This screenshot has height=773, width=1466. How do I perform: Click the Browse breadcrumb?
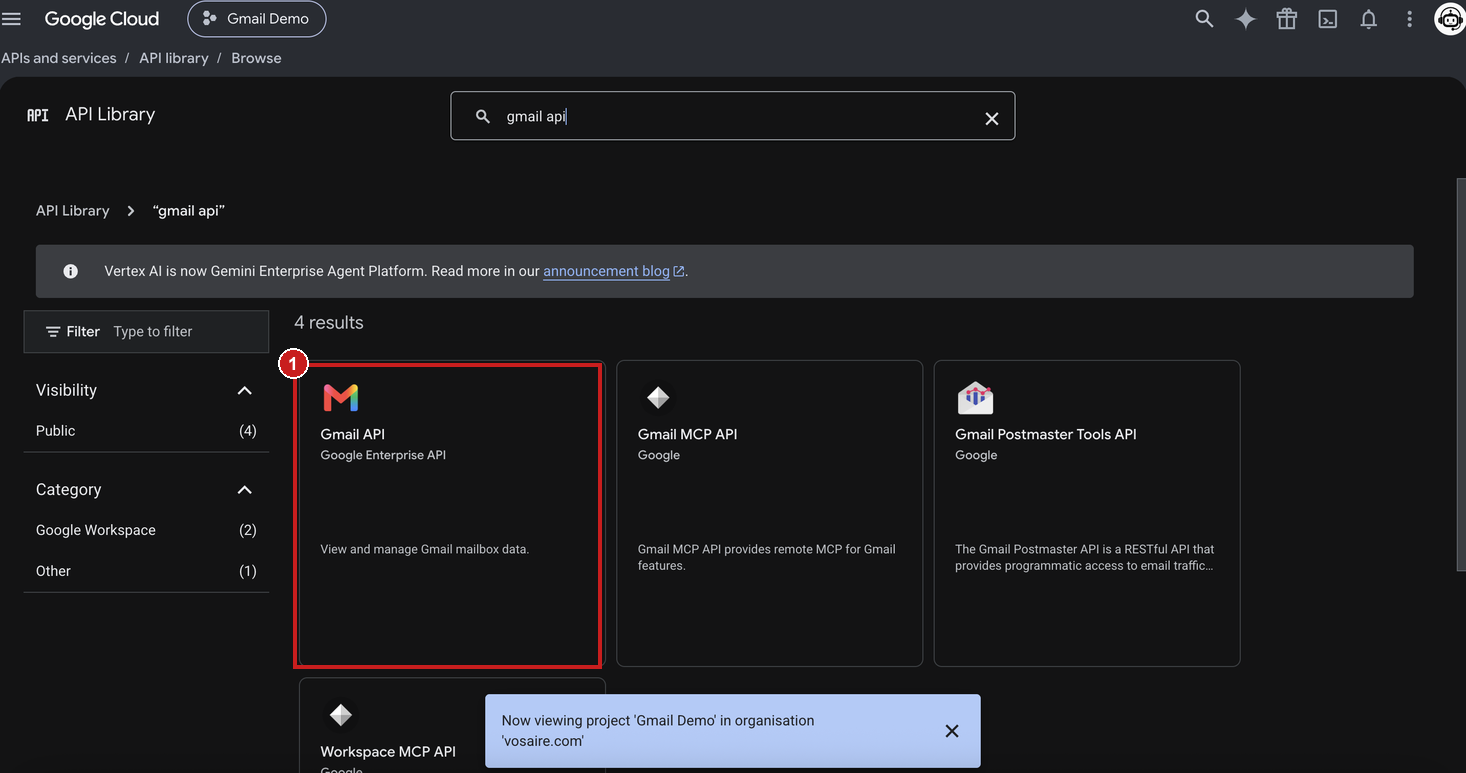256,58
